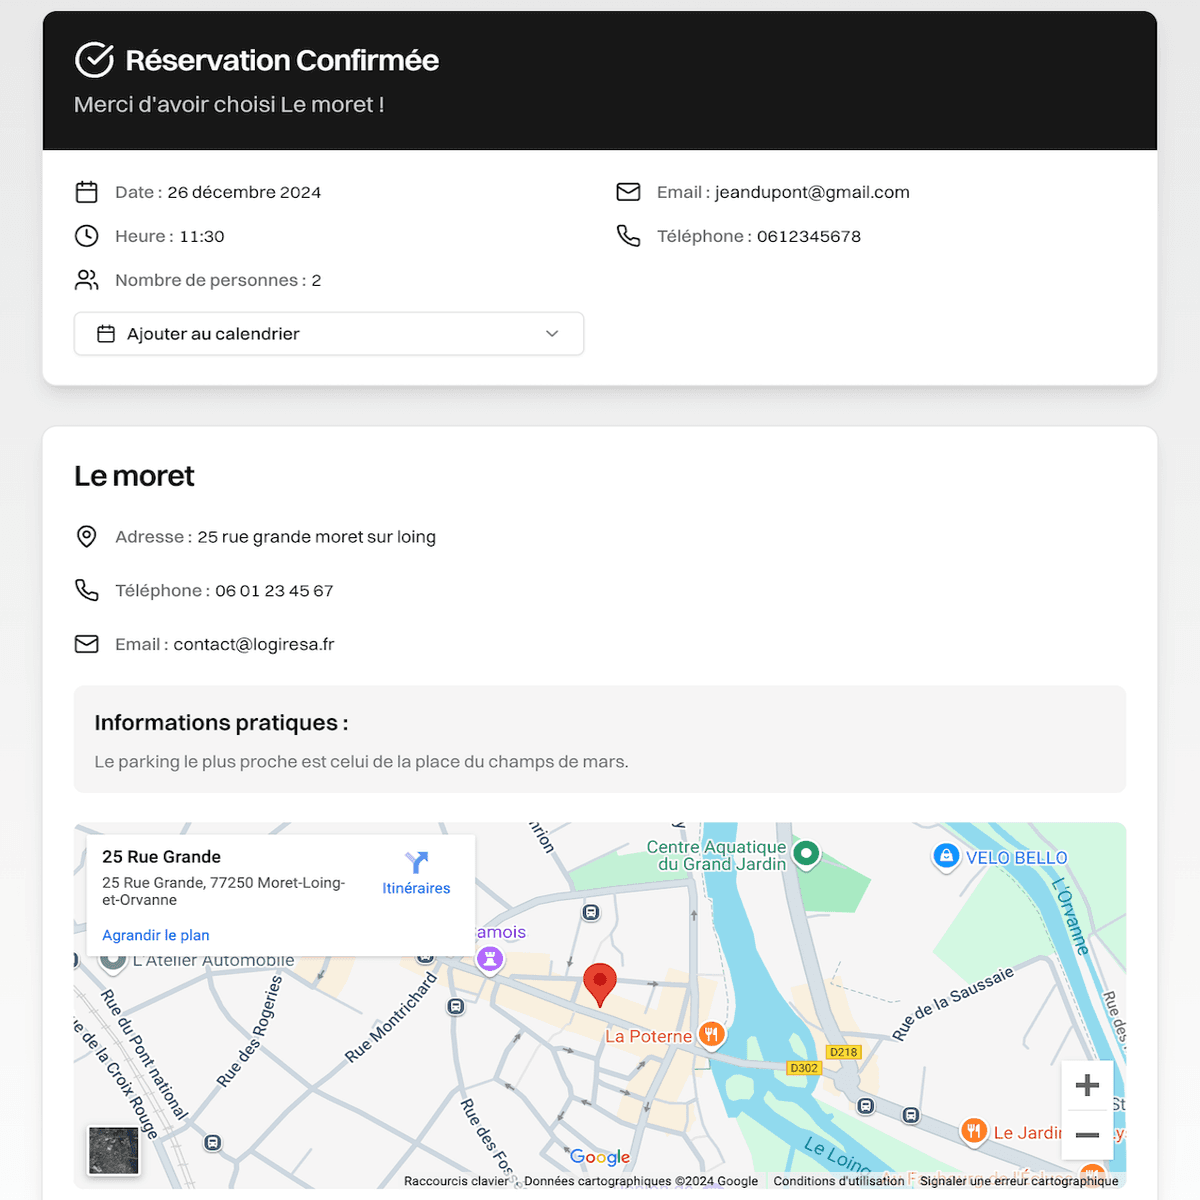This screenshot has height=1200, width=1200.
Task: Click the Informations pratiques heading
Action: pos(221,722)
